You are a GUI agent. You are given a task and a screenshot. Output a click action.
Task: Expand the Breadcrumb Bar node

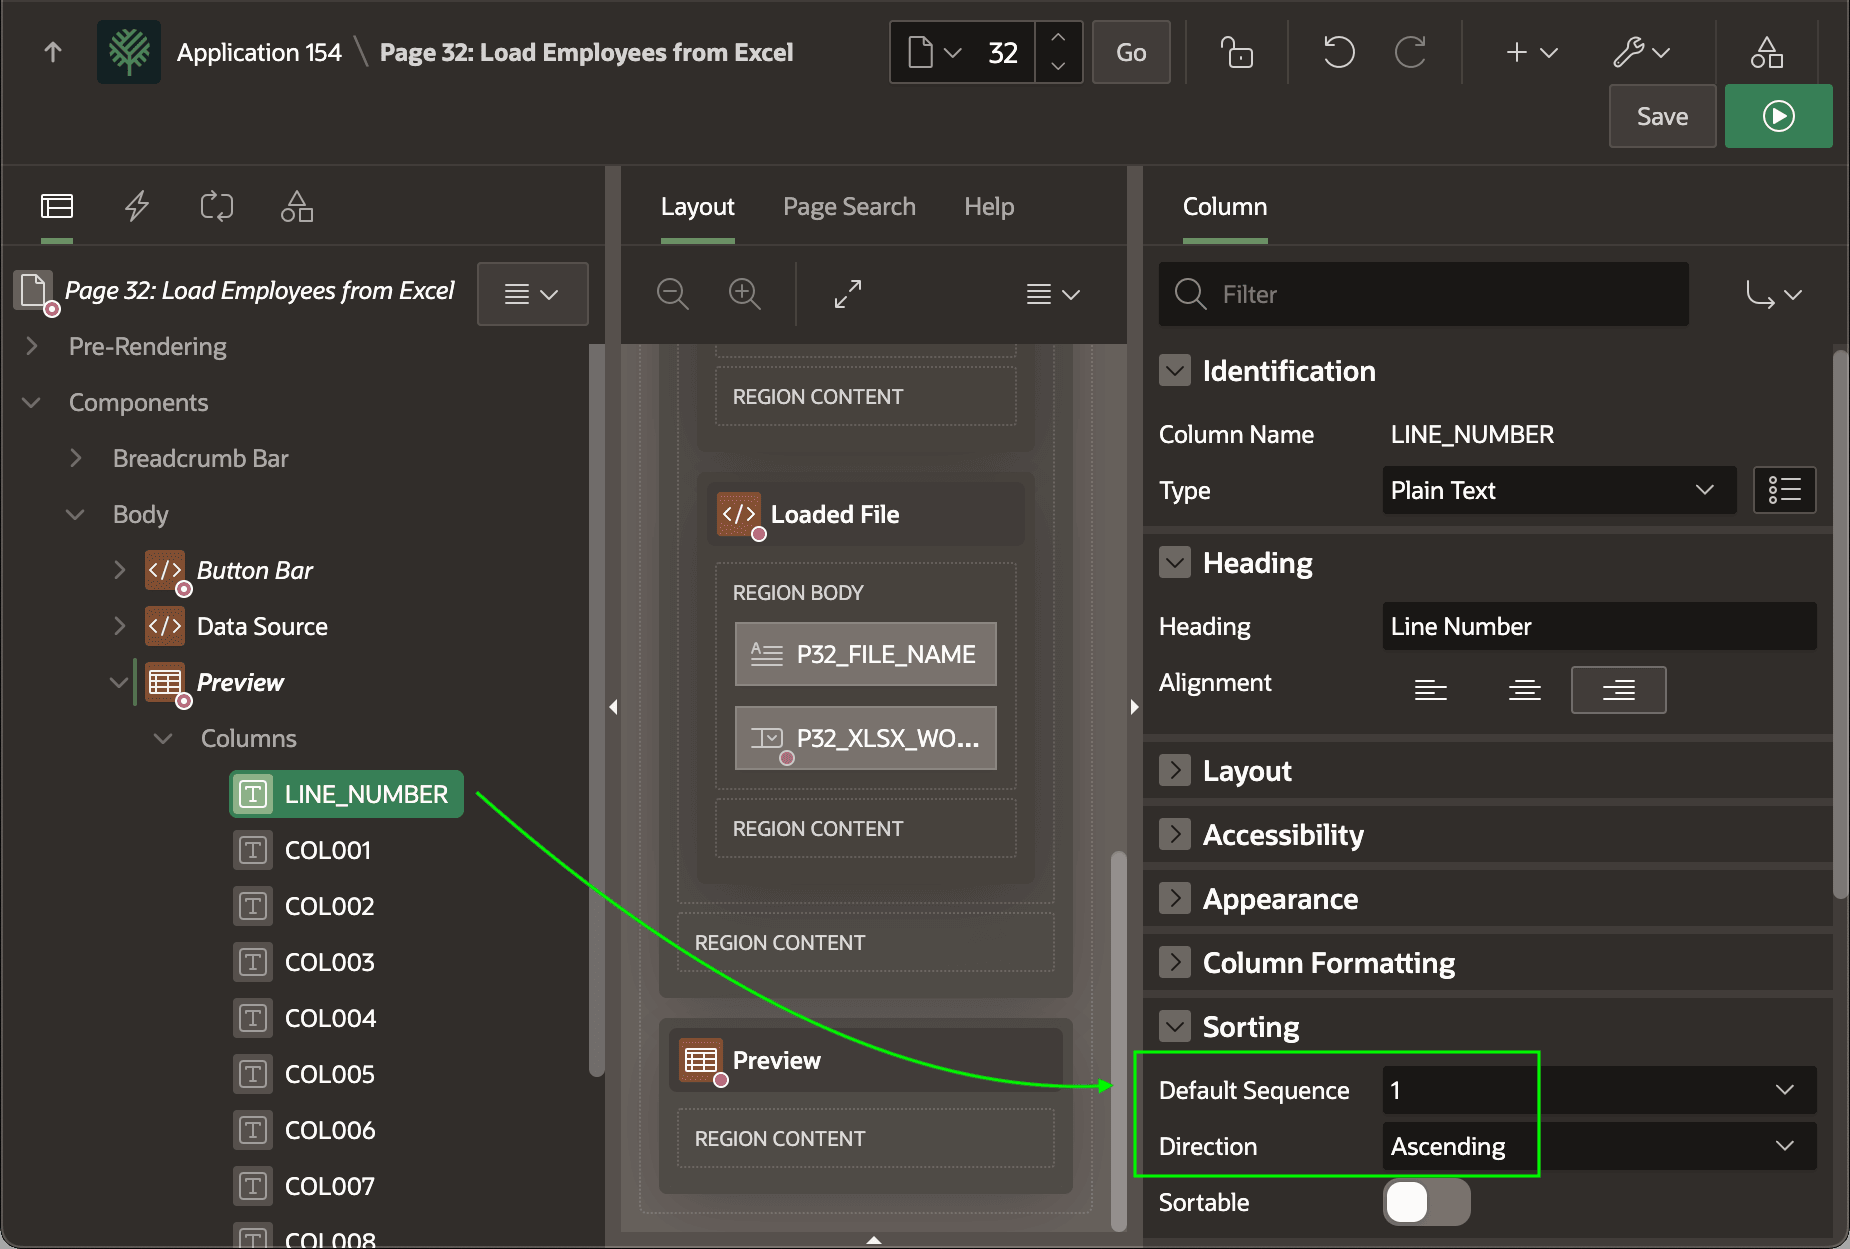tap(76, 458)
